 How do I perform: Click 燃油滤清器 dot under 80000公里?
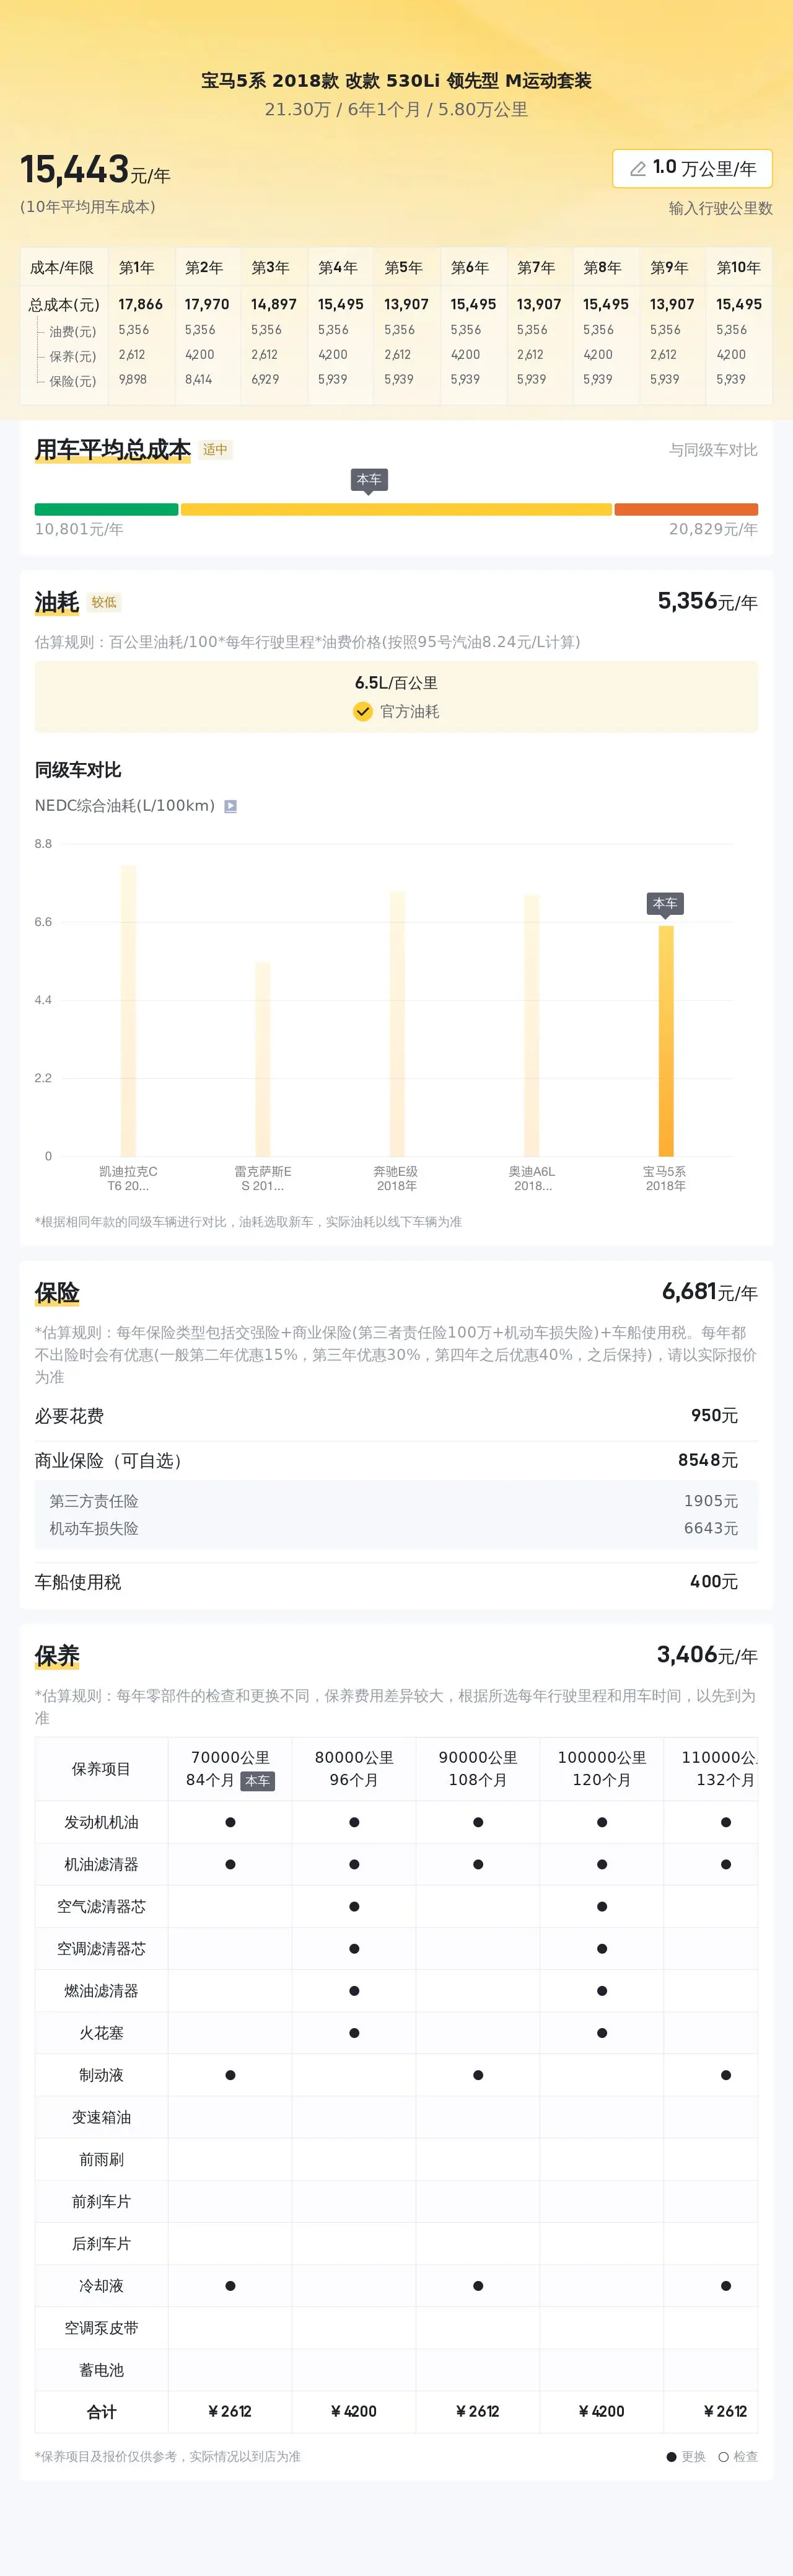coord(354,1991)
